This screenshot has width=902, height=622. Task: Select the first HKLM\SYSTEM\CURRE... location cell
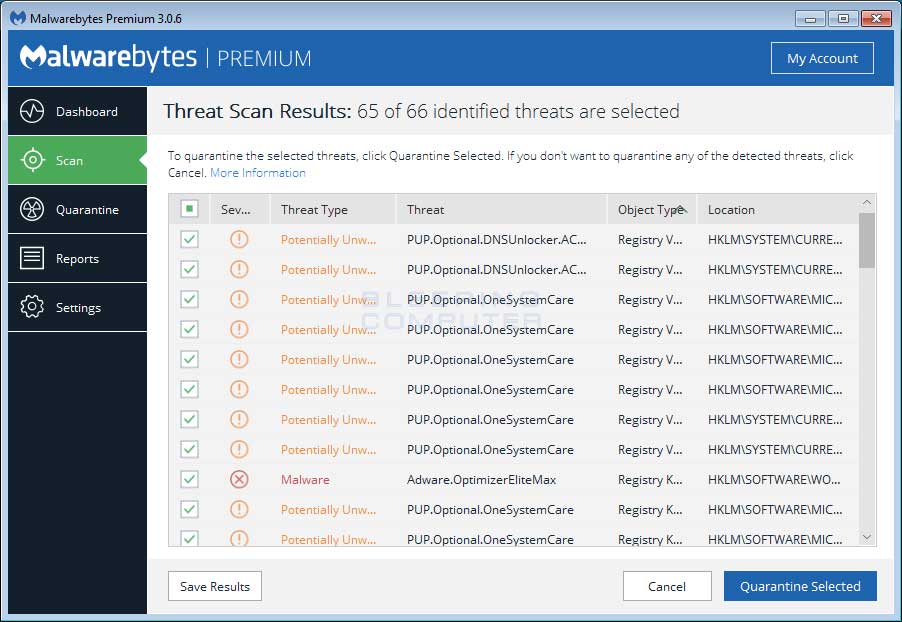pyautogui.click(x=775, y=239)
